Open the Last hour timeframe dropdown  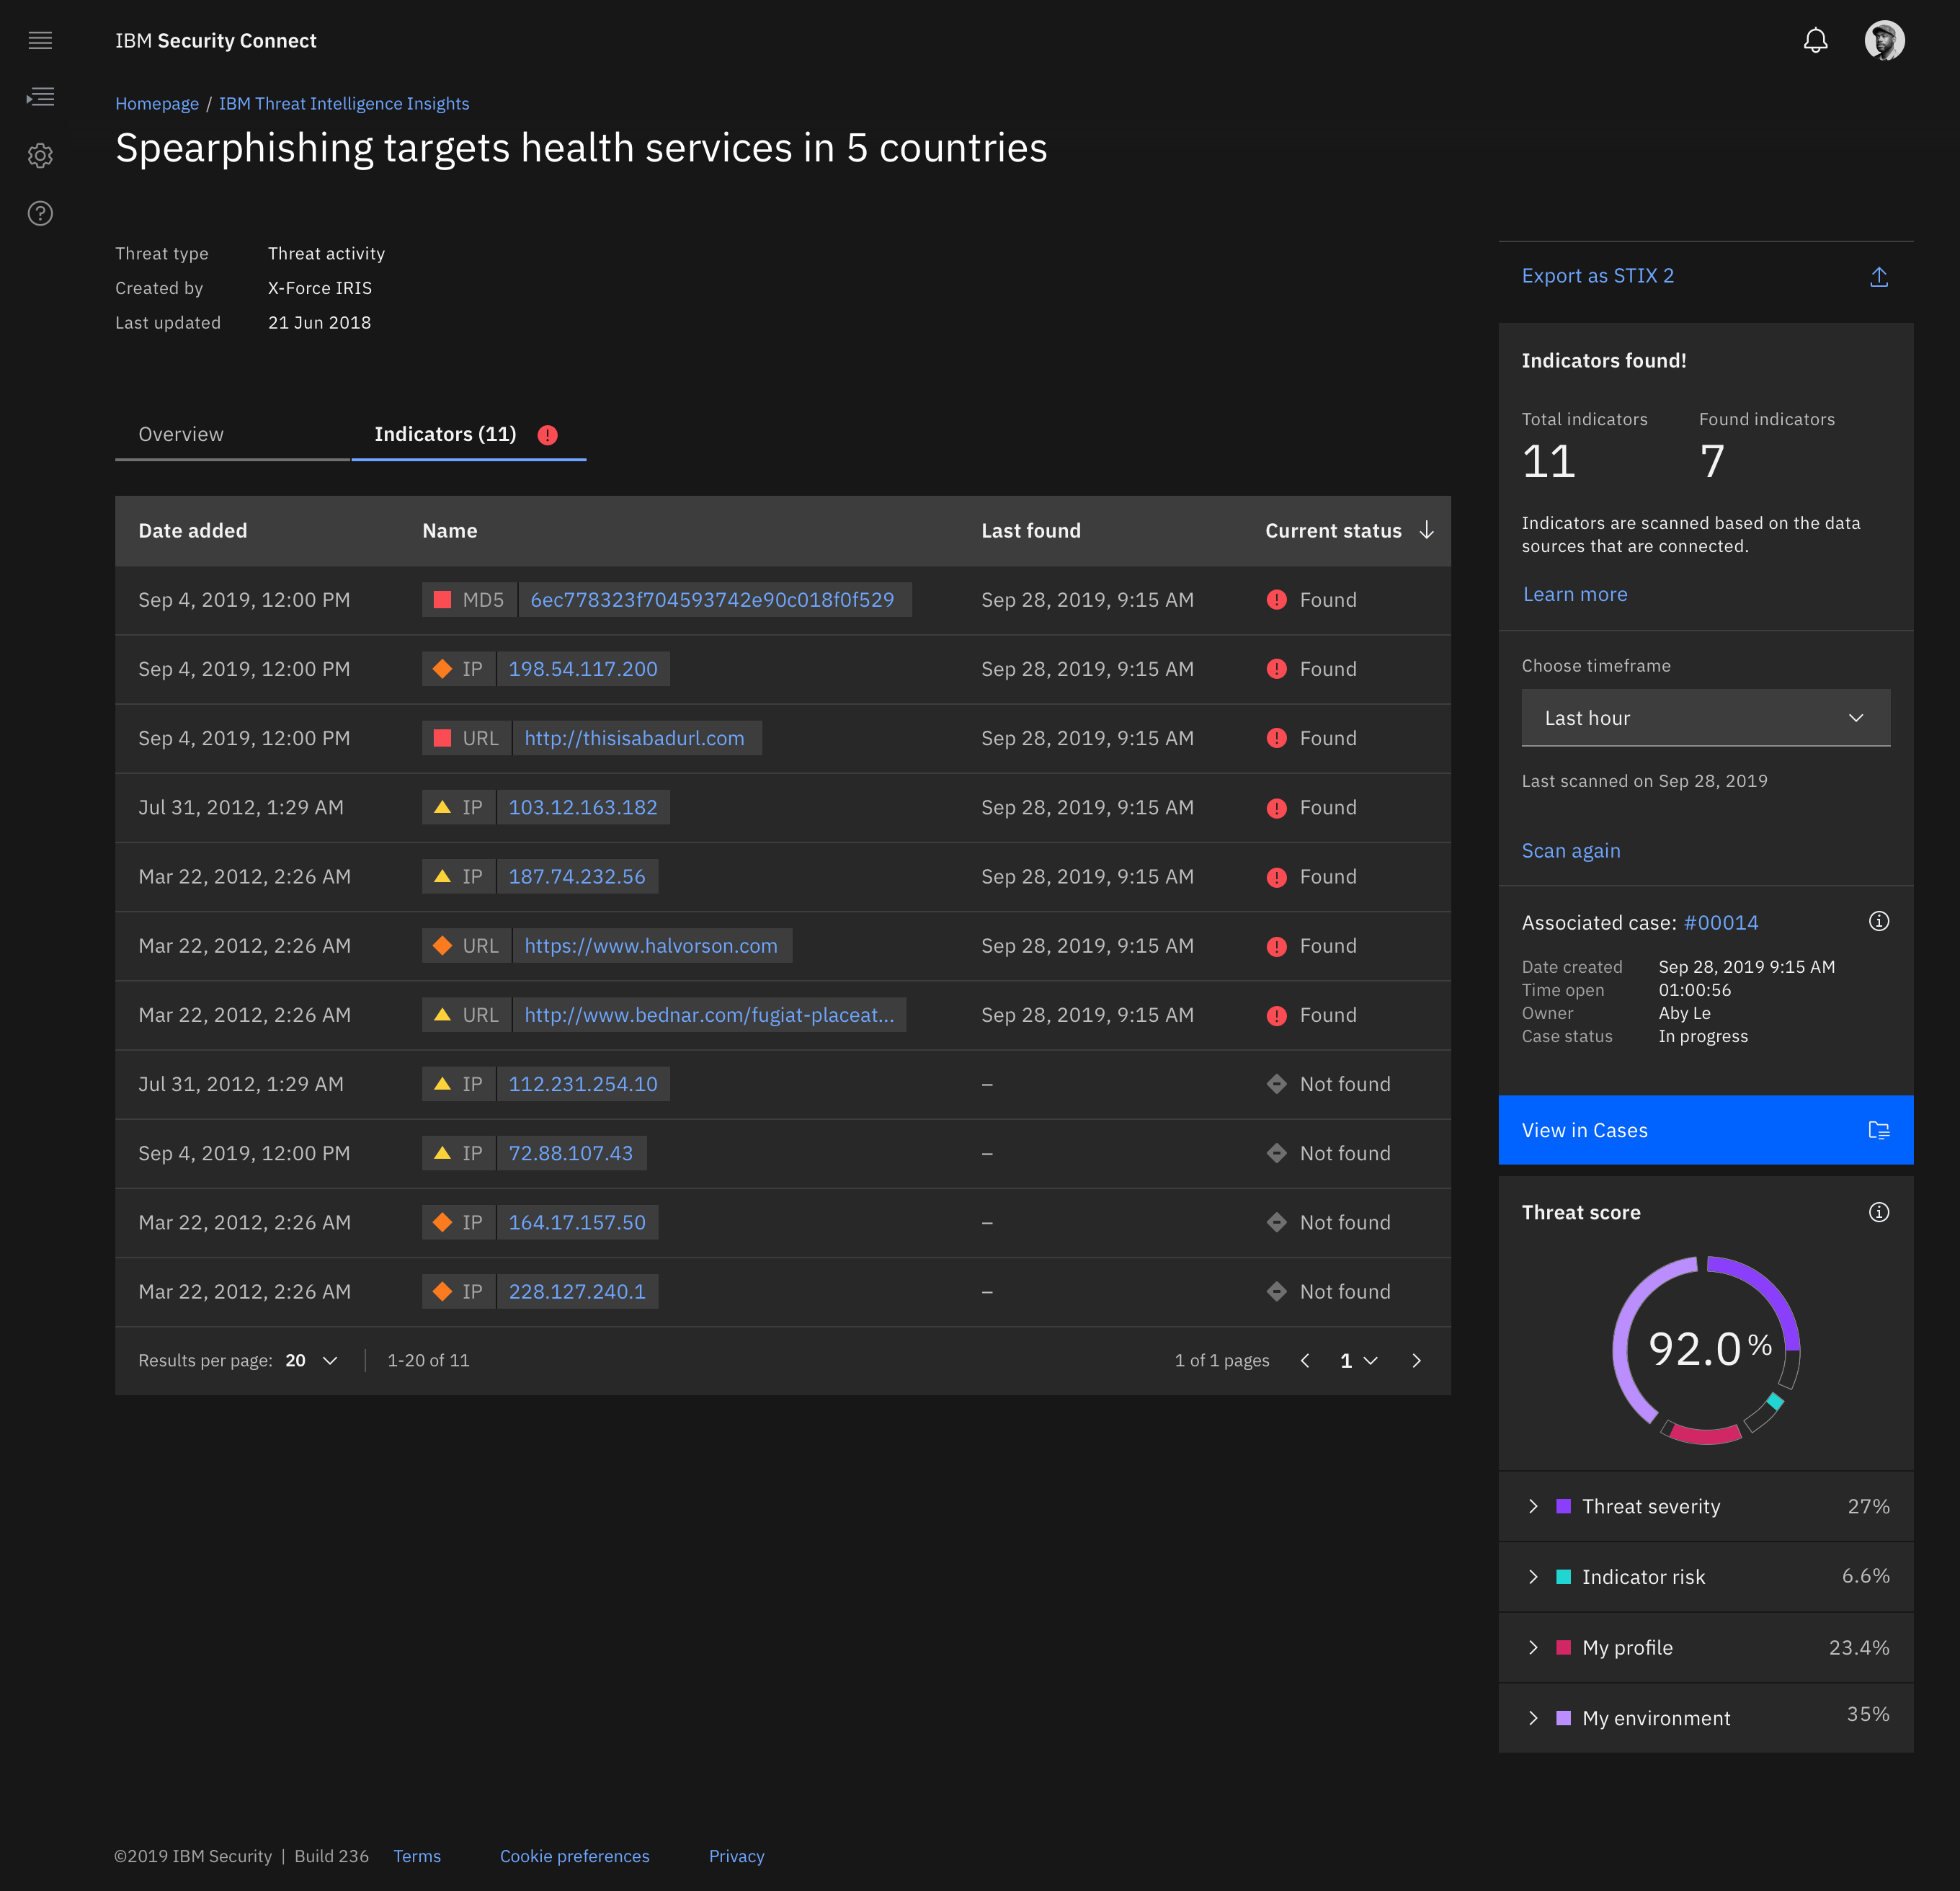pos(1705,718)
